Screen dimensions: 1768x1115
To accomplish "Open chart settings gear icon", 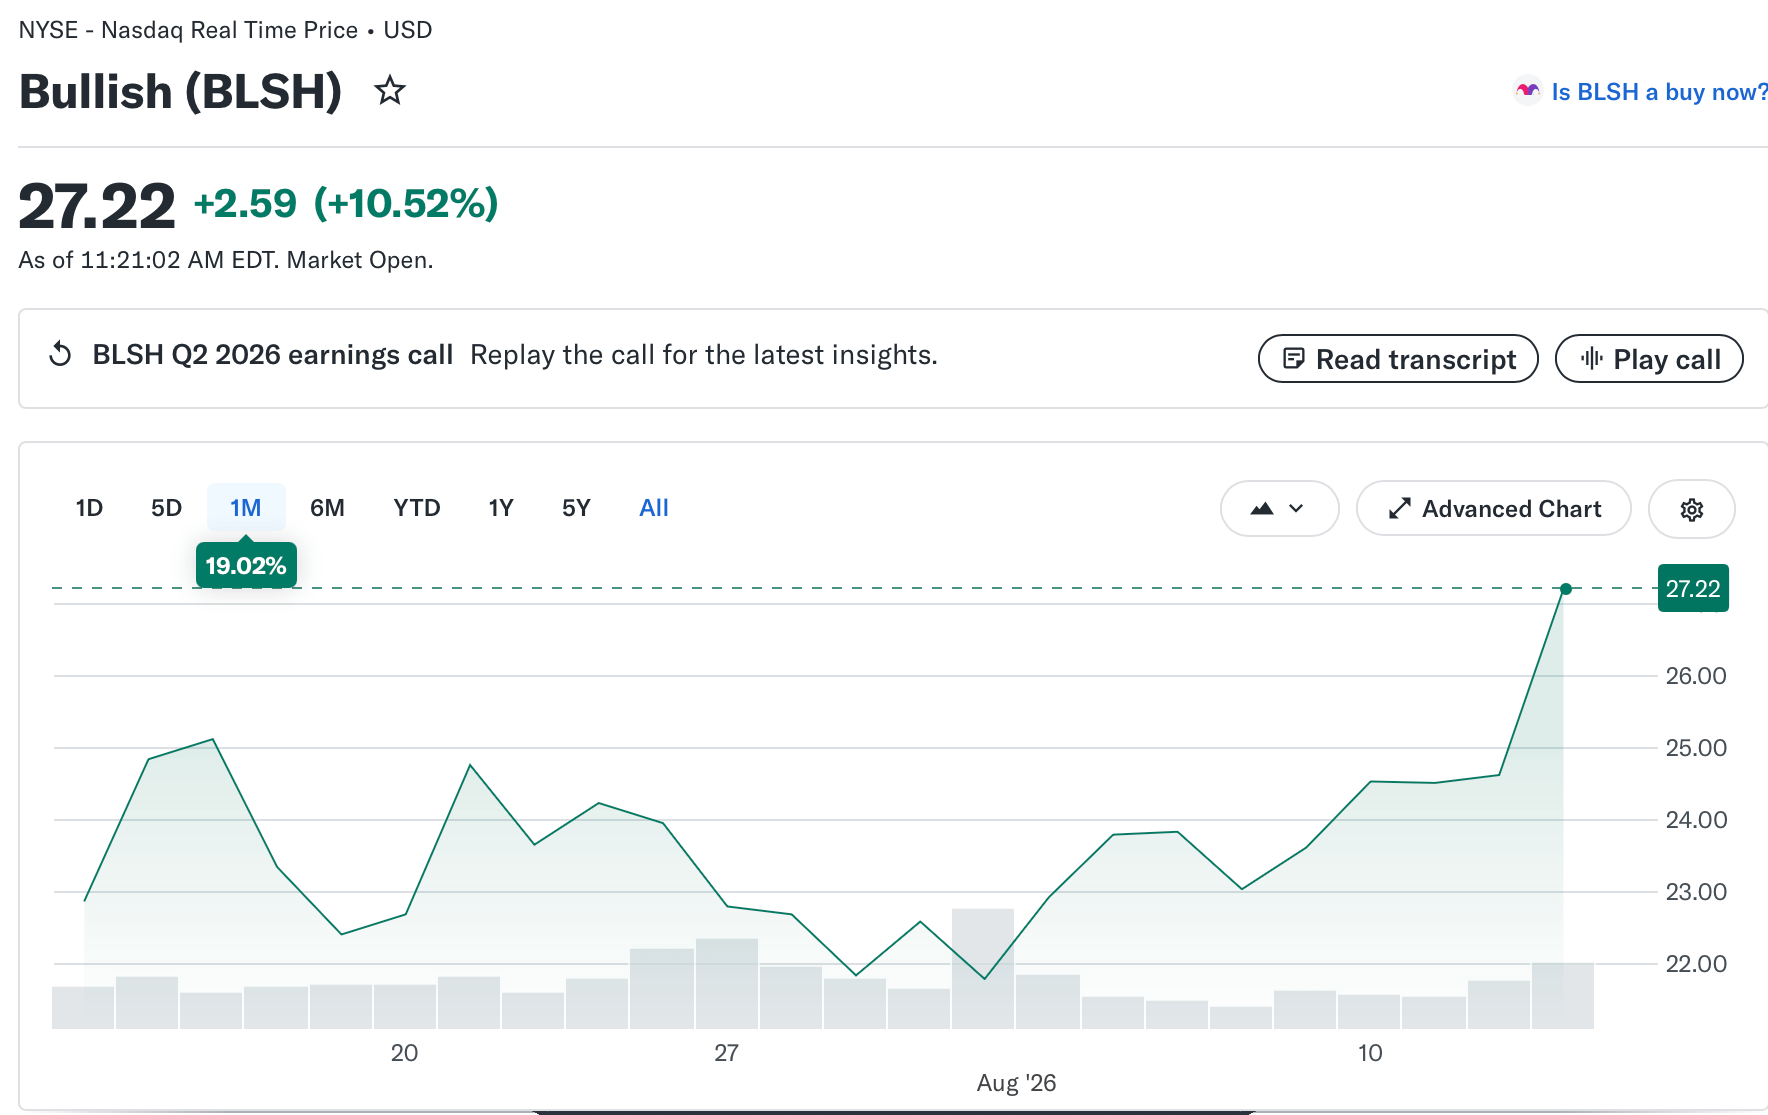I will [1691, 509].
